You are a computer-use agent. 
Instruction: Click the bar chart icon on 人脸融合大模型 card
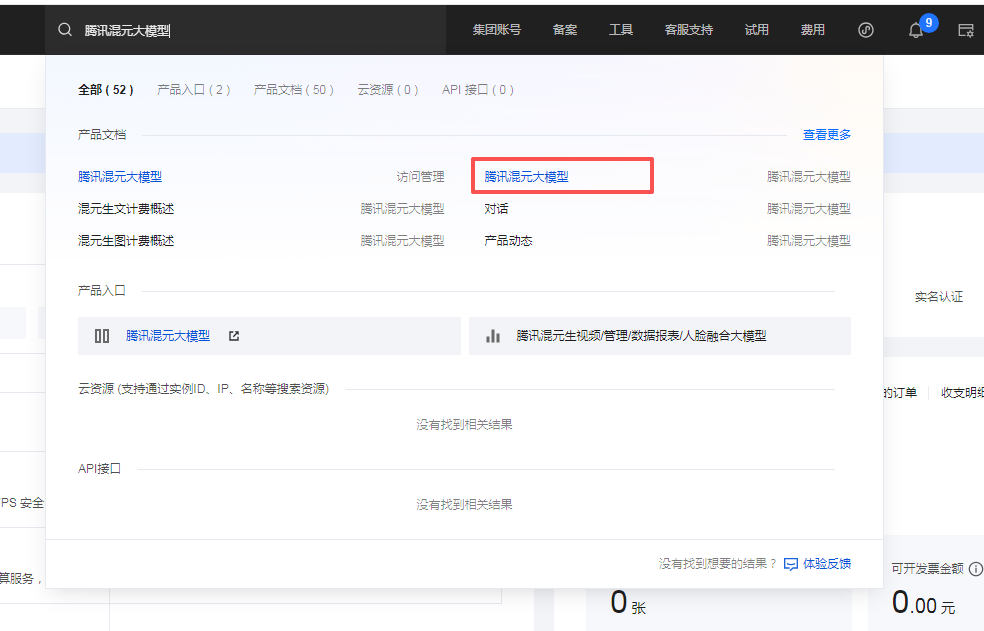pyautogui.click(x=493, y=336)
